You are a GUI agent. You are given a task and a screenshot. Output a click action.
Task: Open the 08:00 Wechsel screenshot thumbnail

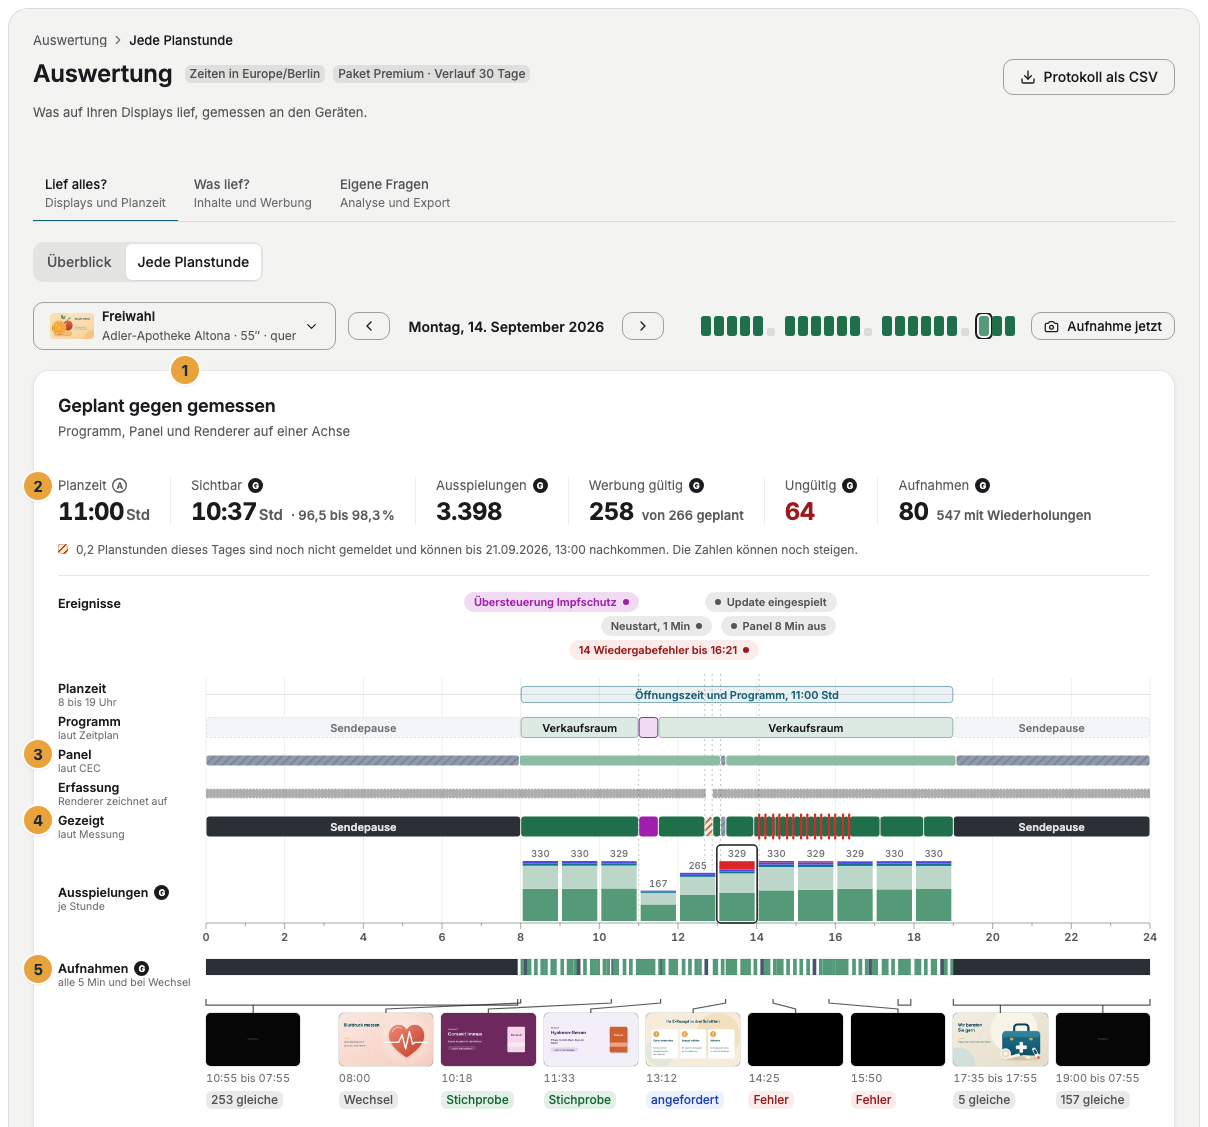(x=386, y=1039)
